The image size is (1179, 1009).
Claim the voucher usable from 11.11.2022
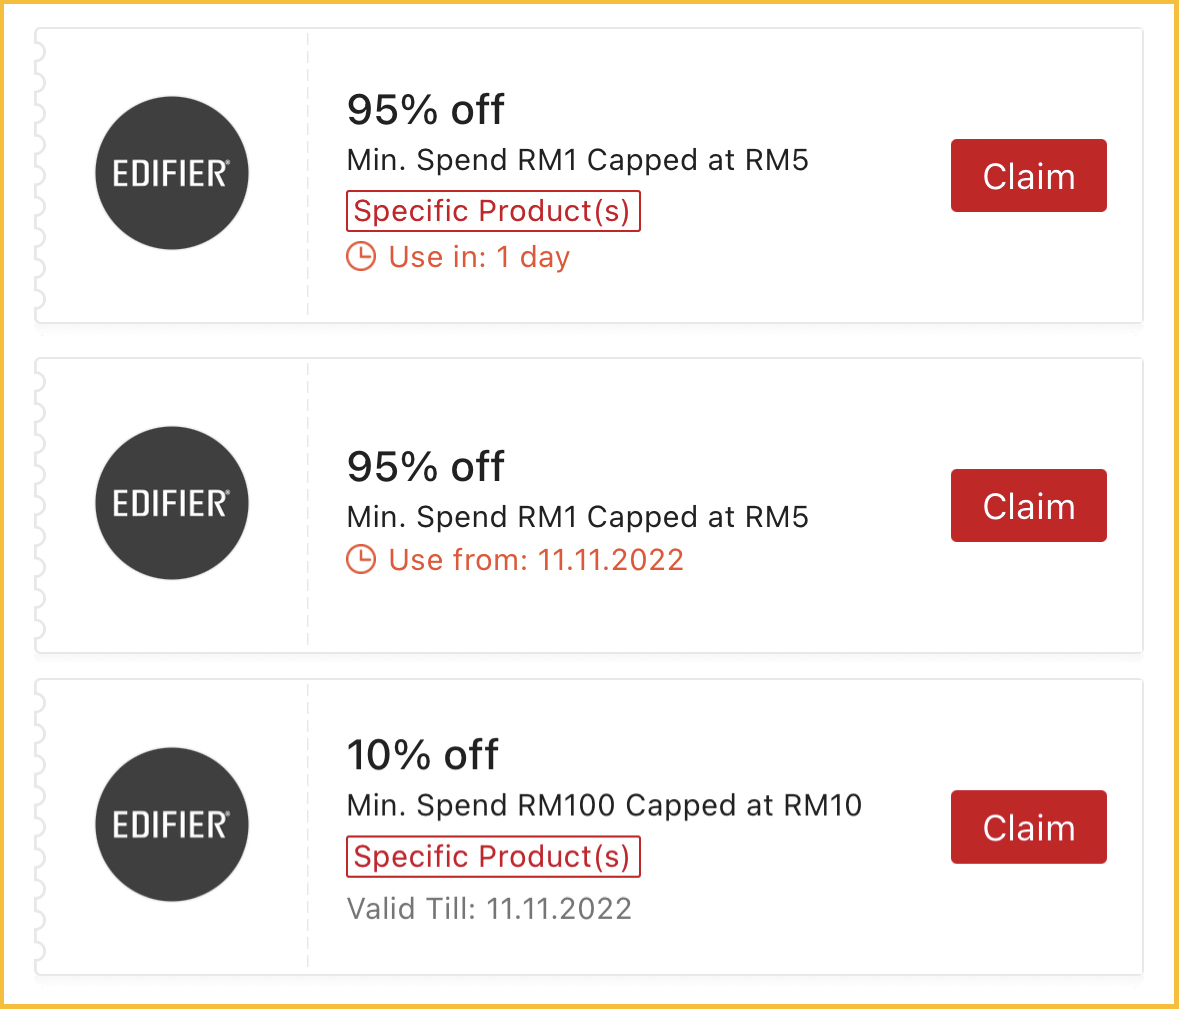coord(1028,506)
